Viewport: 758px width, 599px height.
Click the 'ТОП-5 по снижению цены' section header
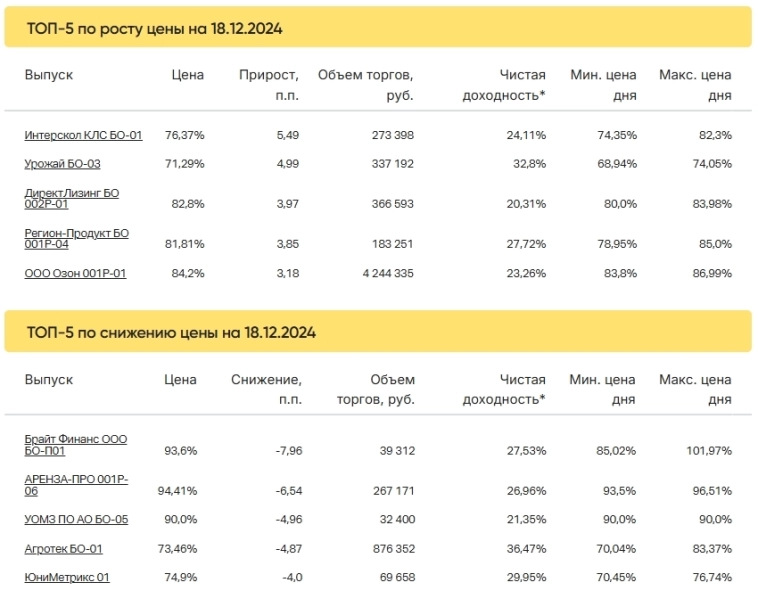pos(171,333)
